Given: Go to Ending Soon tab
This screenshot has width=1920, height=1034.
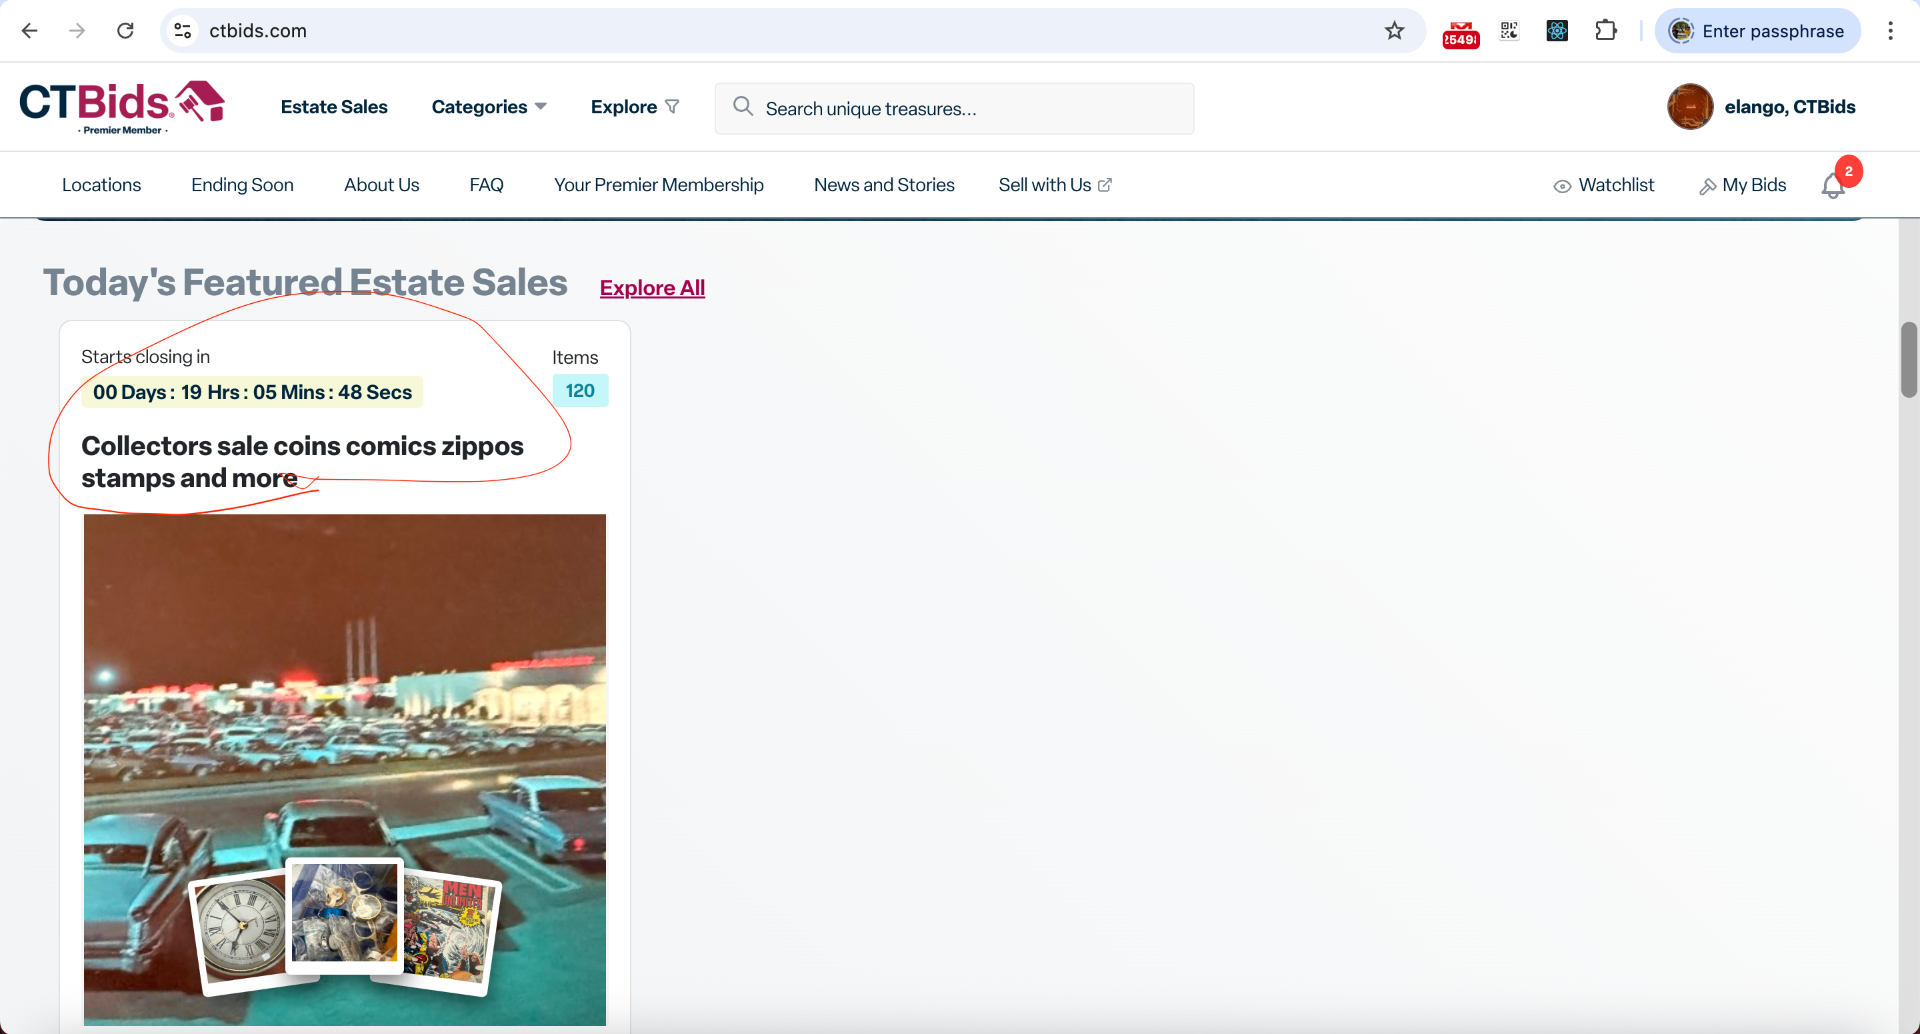Looking at the screenshot, I should pyautogui.click(x=242, y=185).
